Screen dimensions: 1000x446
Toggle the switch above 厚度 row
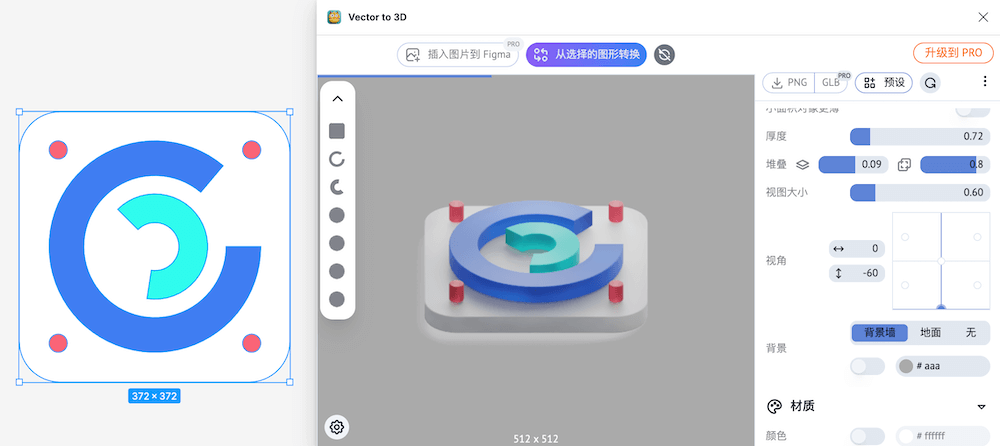[x=972, y=110]
